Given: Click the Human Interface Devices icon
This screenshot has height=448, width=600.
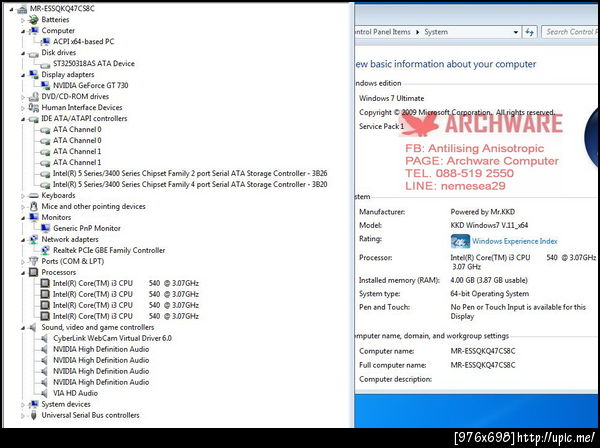Looking at the screenshot, I should pos(34,108).
